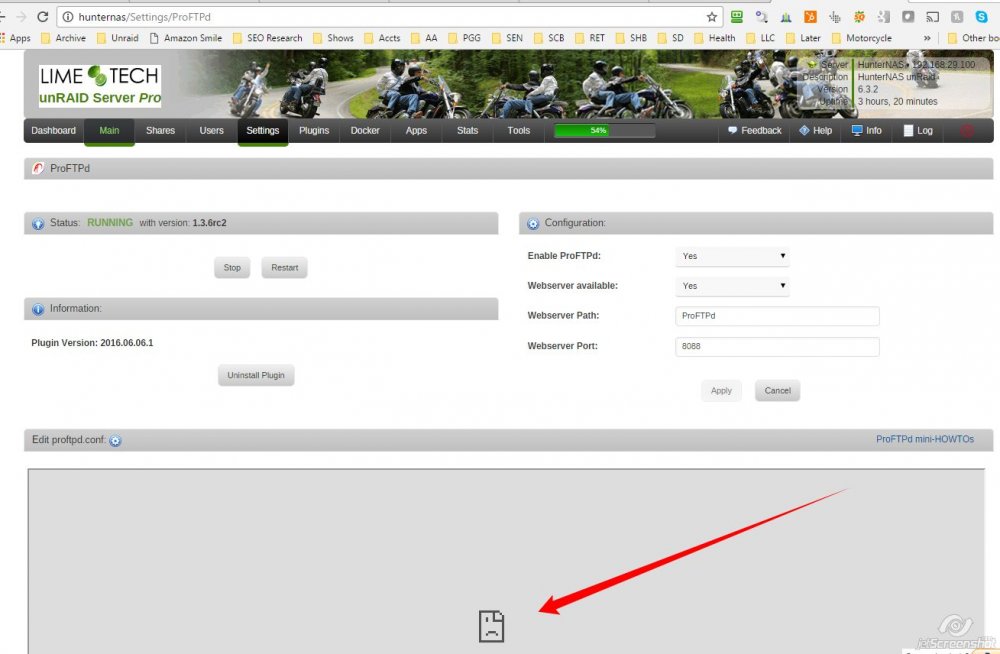
Task: Click the browser reload icon
Action: 43,17
